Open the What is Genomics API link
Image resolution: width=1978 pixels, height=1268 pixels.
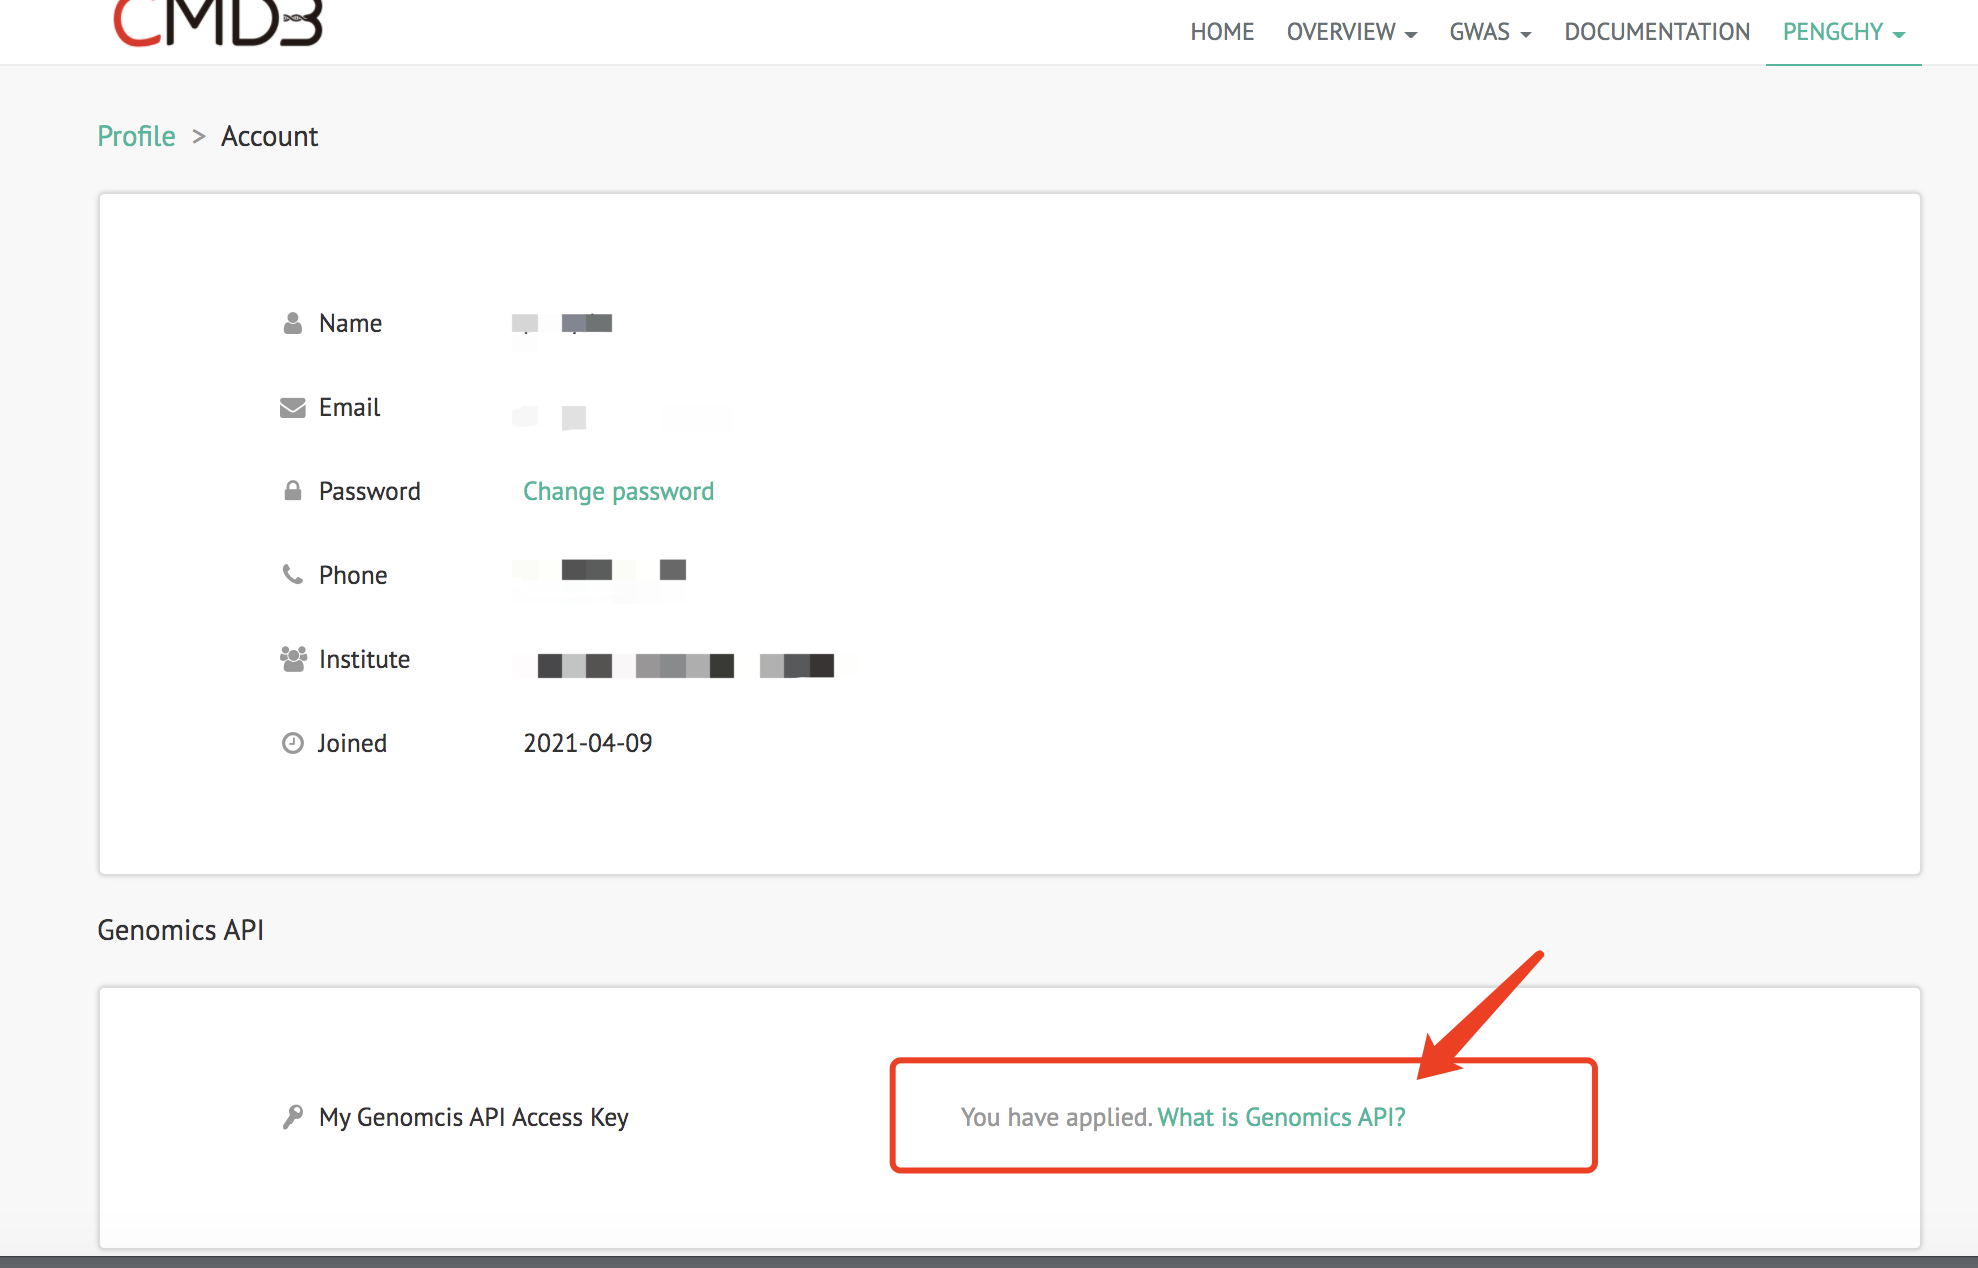1281,1117
